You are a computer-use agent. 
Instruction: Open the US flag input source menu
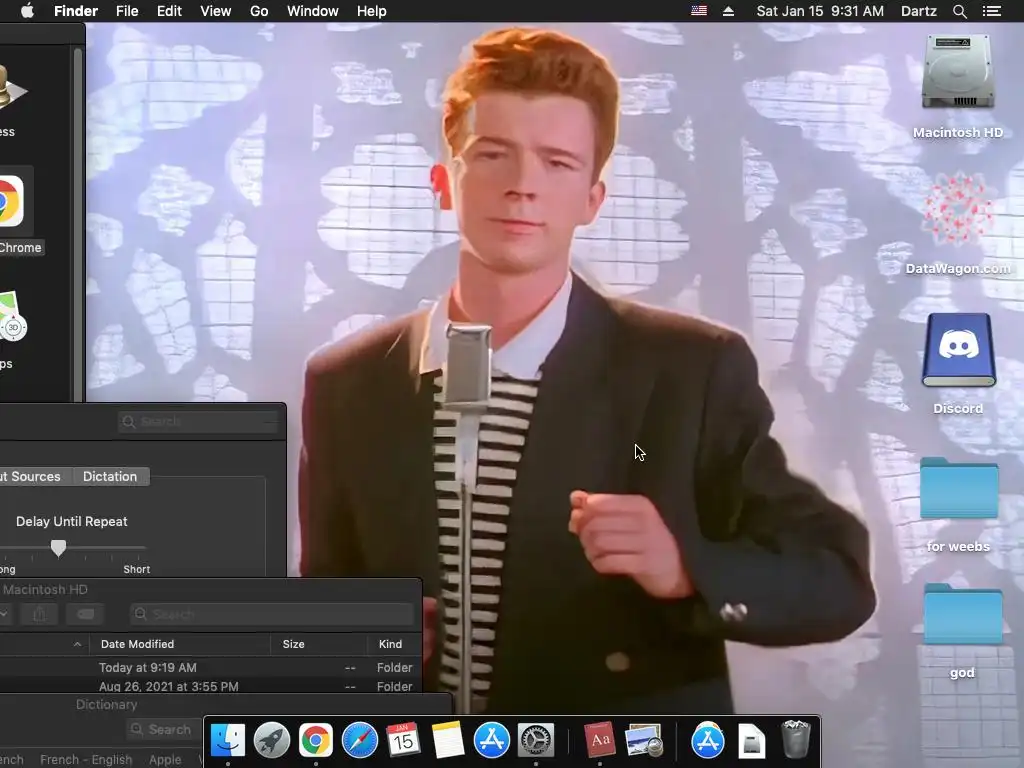(699, 11)
